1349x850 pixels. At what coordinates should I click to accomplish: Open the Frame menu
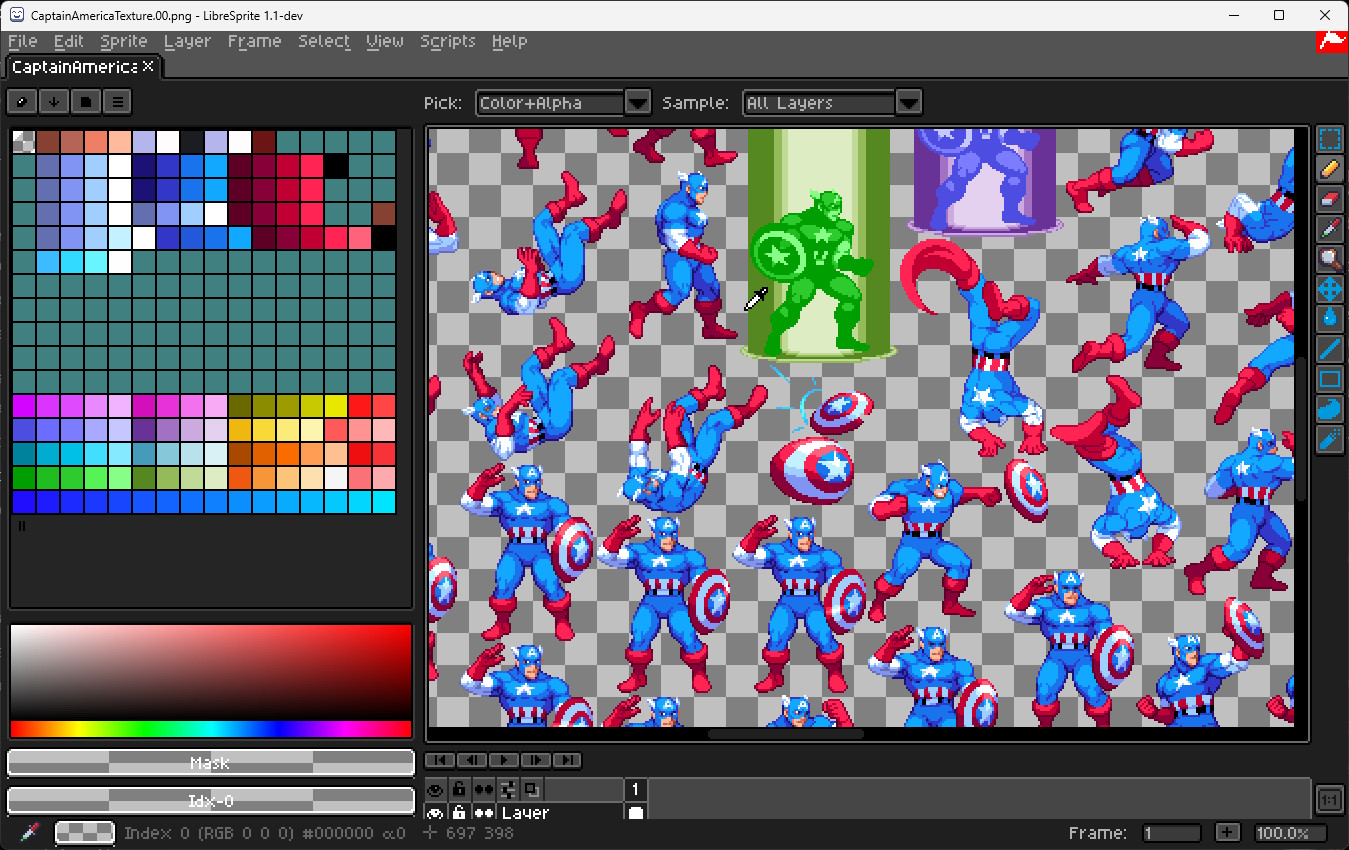click(x=254, y=41)
